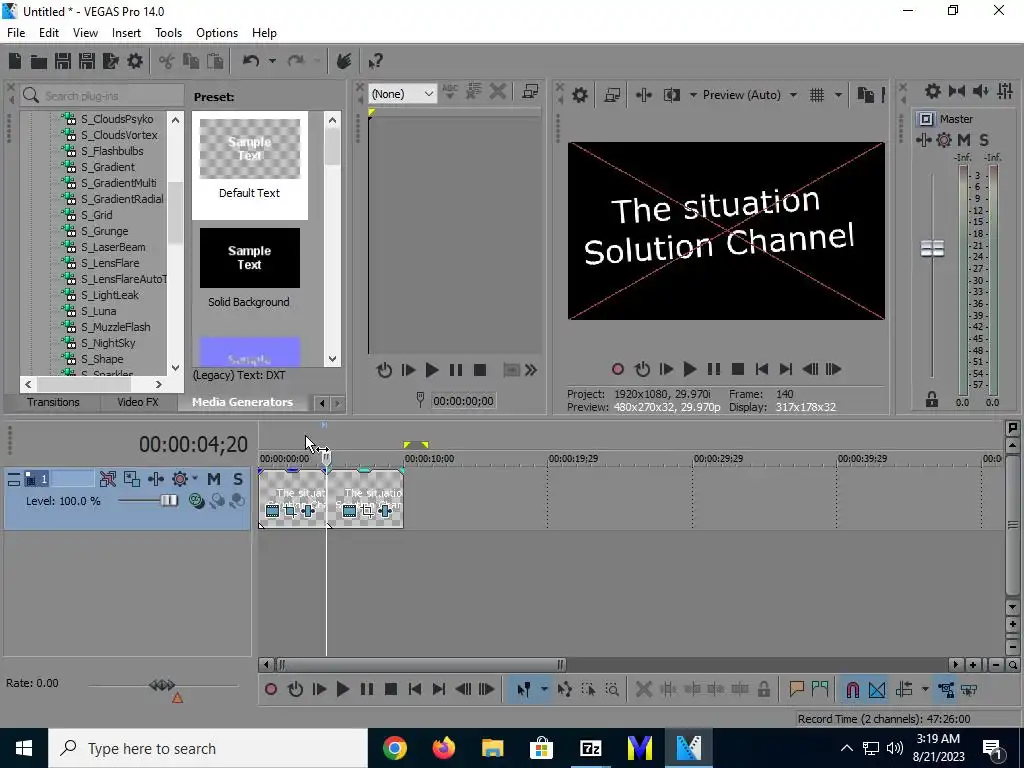1024x768 pixels.
Task: Switch to the Transitions tab
Action: click(53, 402)
